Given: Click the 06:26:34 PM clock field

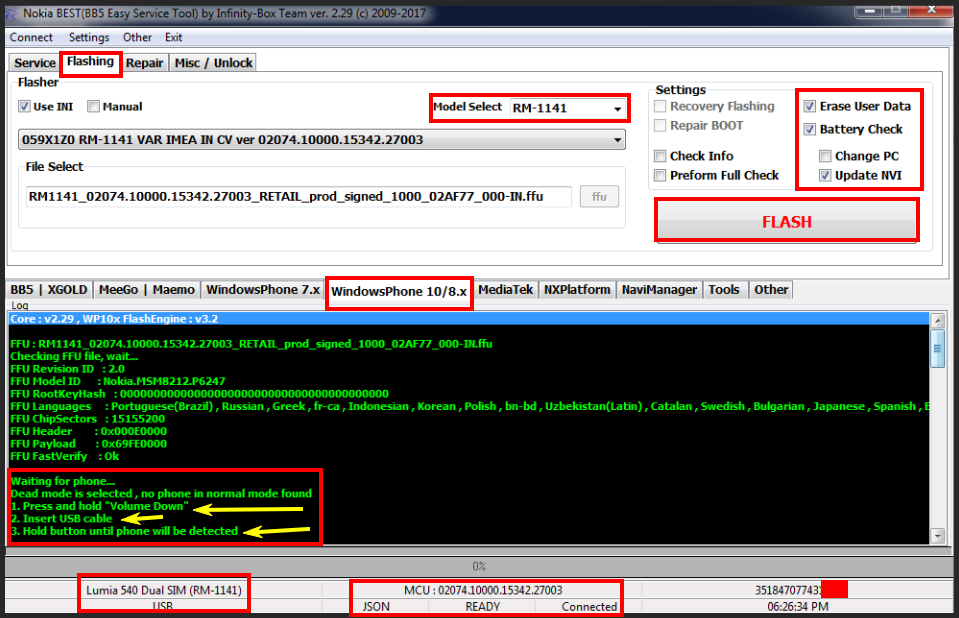Looking at the screenshot, I should tap(798, 606).
